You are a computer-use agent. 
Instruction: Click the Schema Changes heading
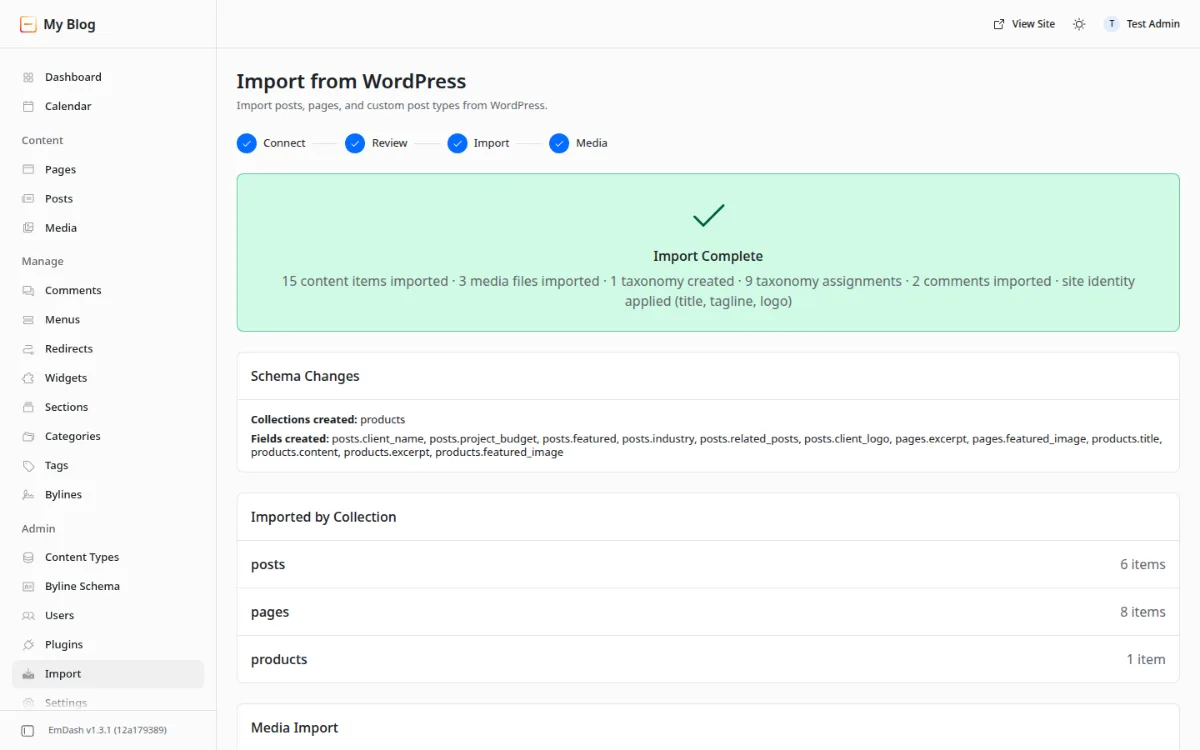point(305,376)
